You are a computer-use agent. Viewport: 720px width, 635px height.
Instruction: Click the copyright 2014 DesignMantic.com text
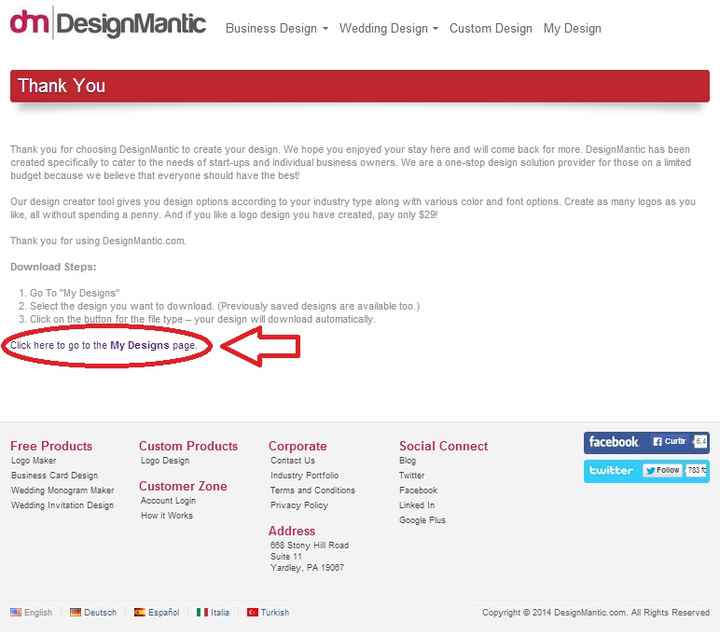596,613
